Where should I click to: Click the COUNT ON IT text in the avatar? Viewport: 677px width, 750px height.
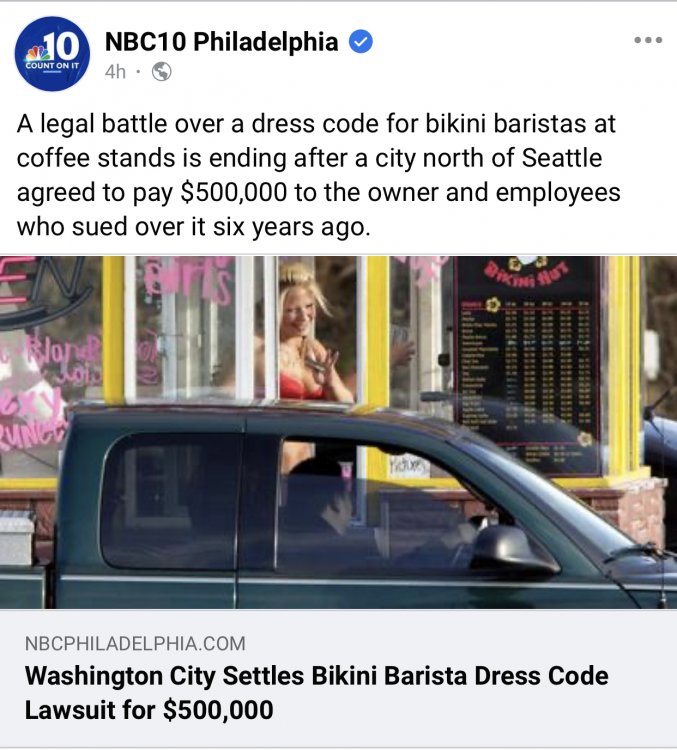click(52, 65)
